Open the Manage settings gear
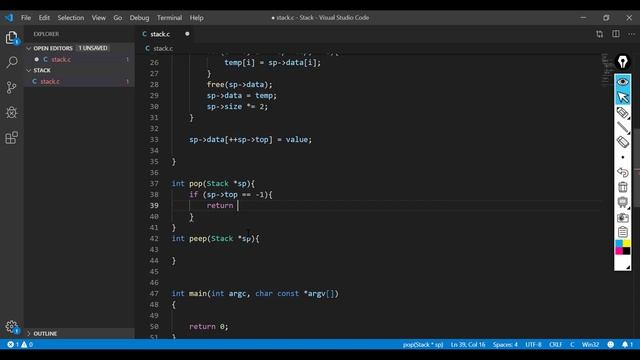 coord(11,327)
